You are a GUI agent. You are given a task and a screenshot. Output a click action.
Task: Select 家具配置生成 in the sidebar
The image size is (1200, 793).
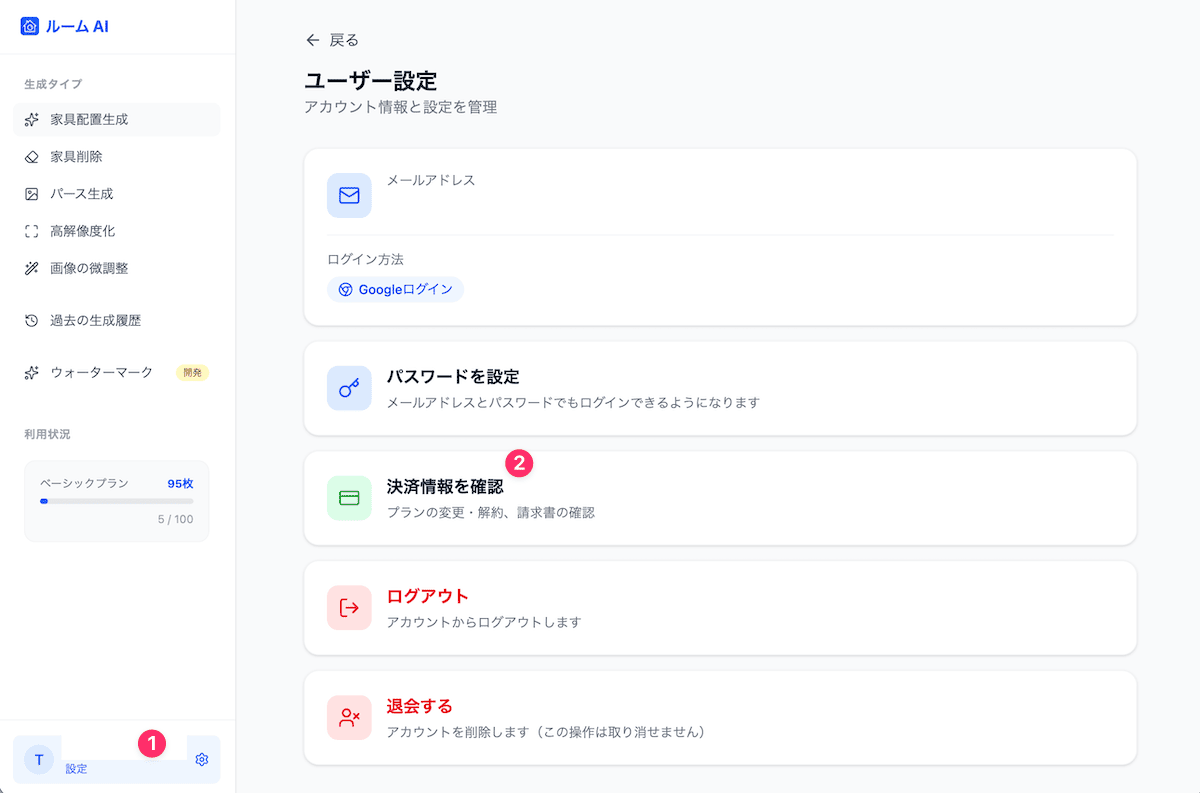coord(89,119)
